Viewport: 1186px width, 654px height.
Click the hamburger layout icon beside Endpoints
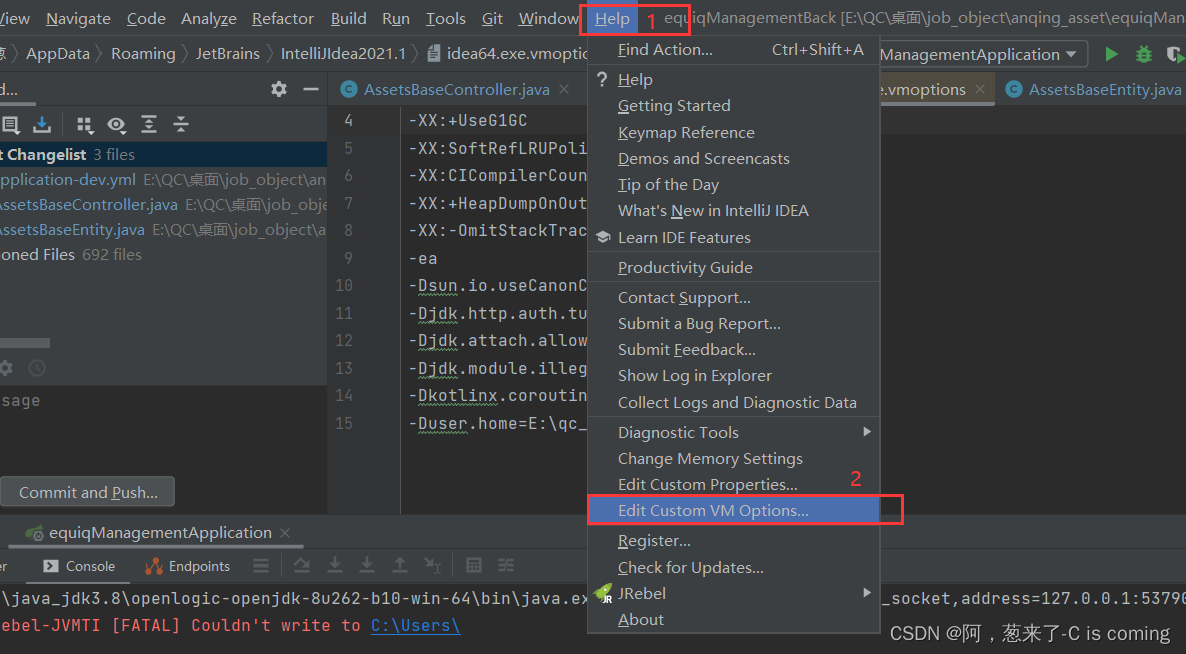point(261,566)
